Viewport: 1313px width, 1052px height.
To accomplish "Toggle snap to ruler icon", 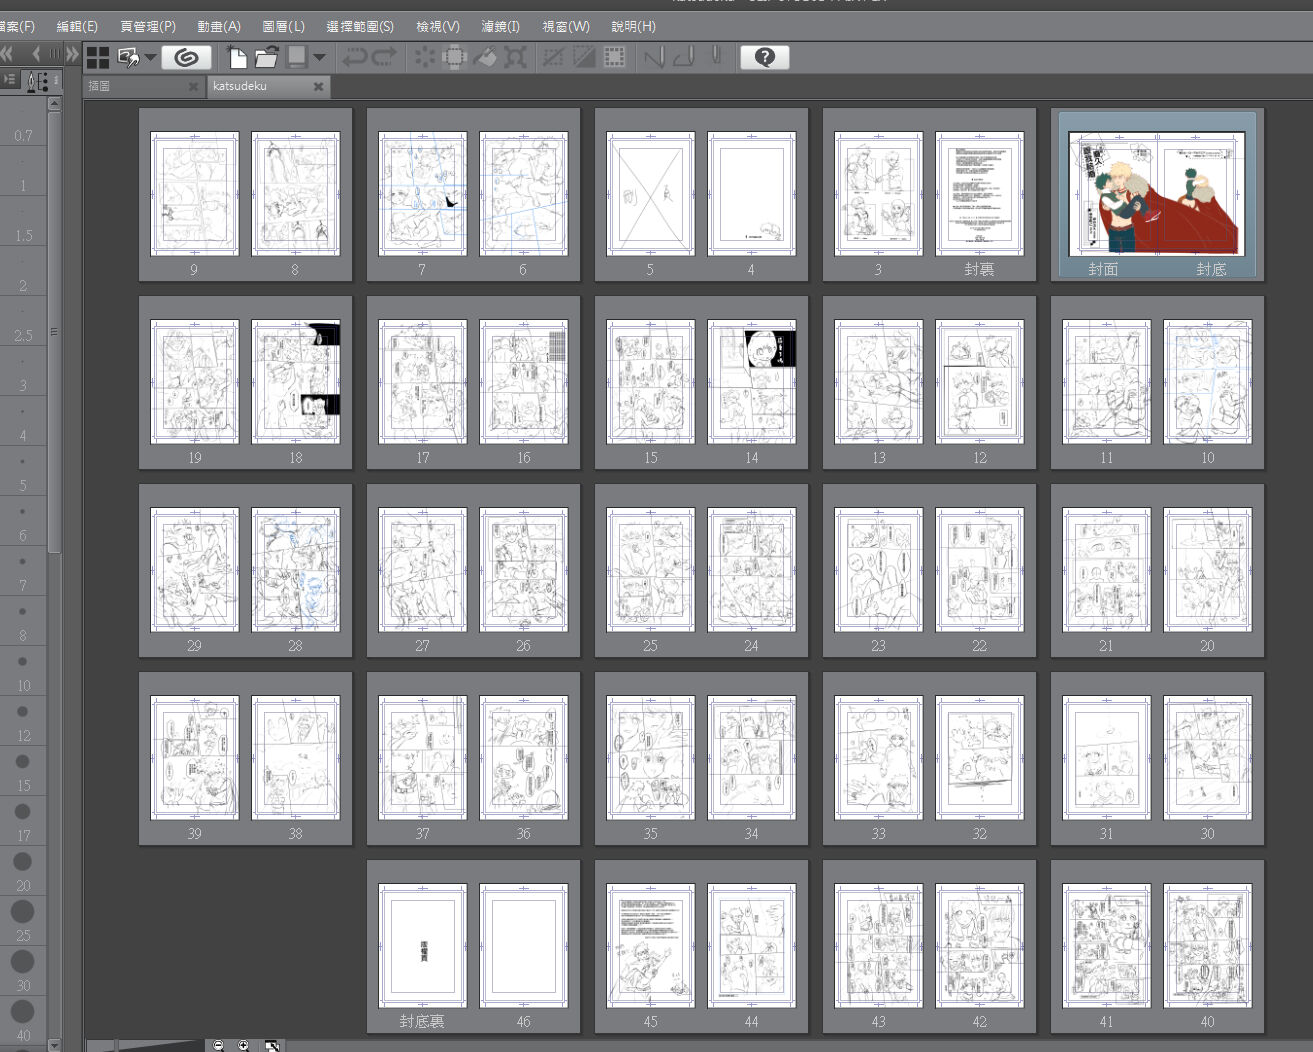I will click(654, 57).
